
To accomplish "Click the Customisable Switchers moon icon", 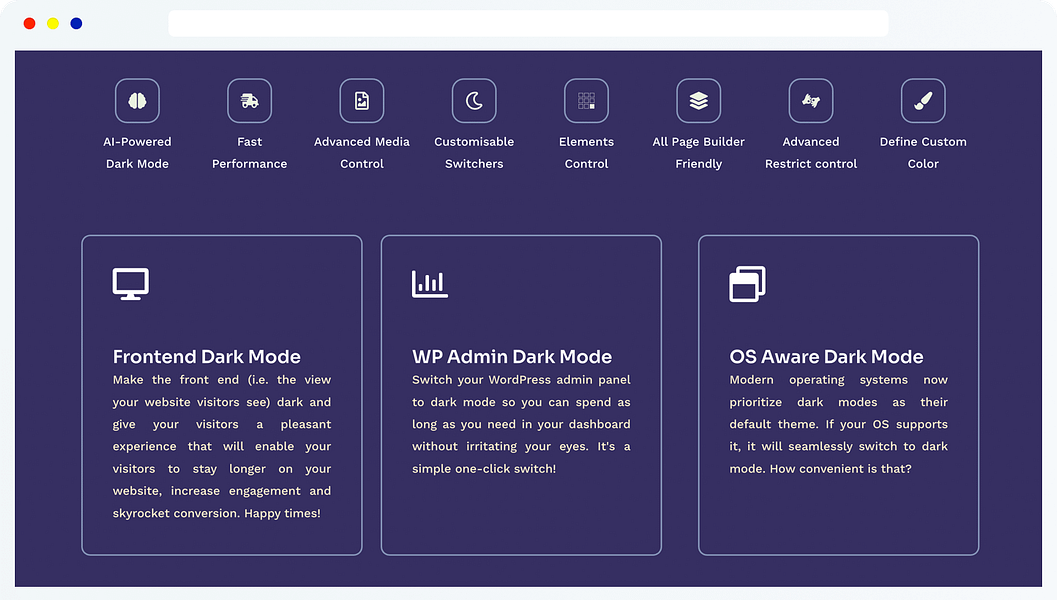I will click(474, 101).
